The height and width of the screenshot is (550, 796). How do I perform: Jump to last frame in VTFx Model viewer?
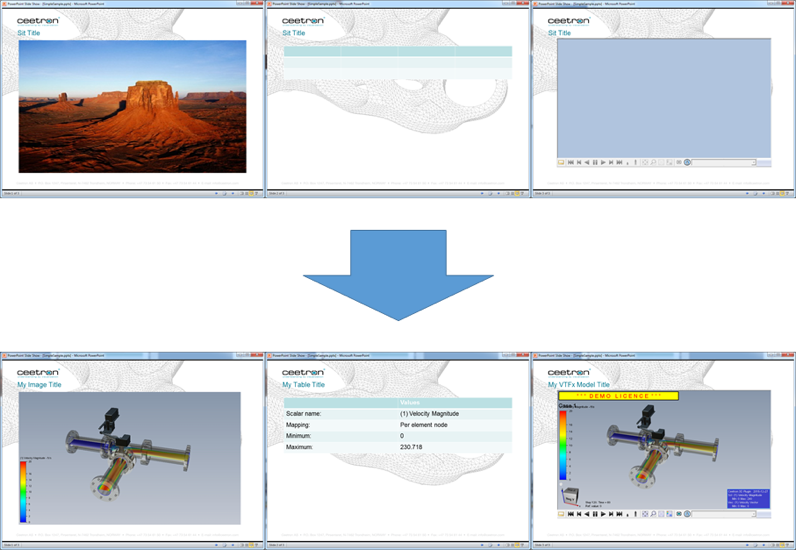pyautogui.click(x=619, y=514)
